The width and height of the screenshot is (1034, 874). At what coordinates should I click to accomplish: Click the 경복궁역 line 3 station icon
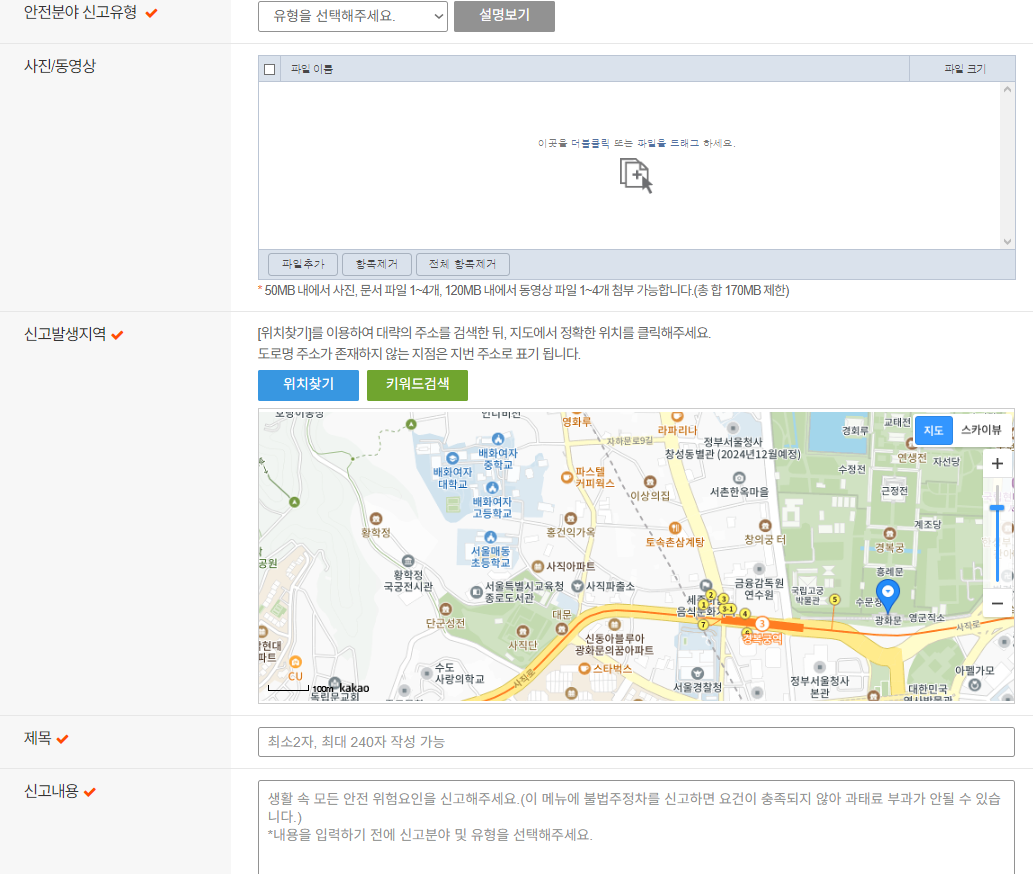(762, 623)
